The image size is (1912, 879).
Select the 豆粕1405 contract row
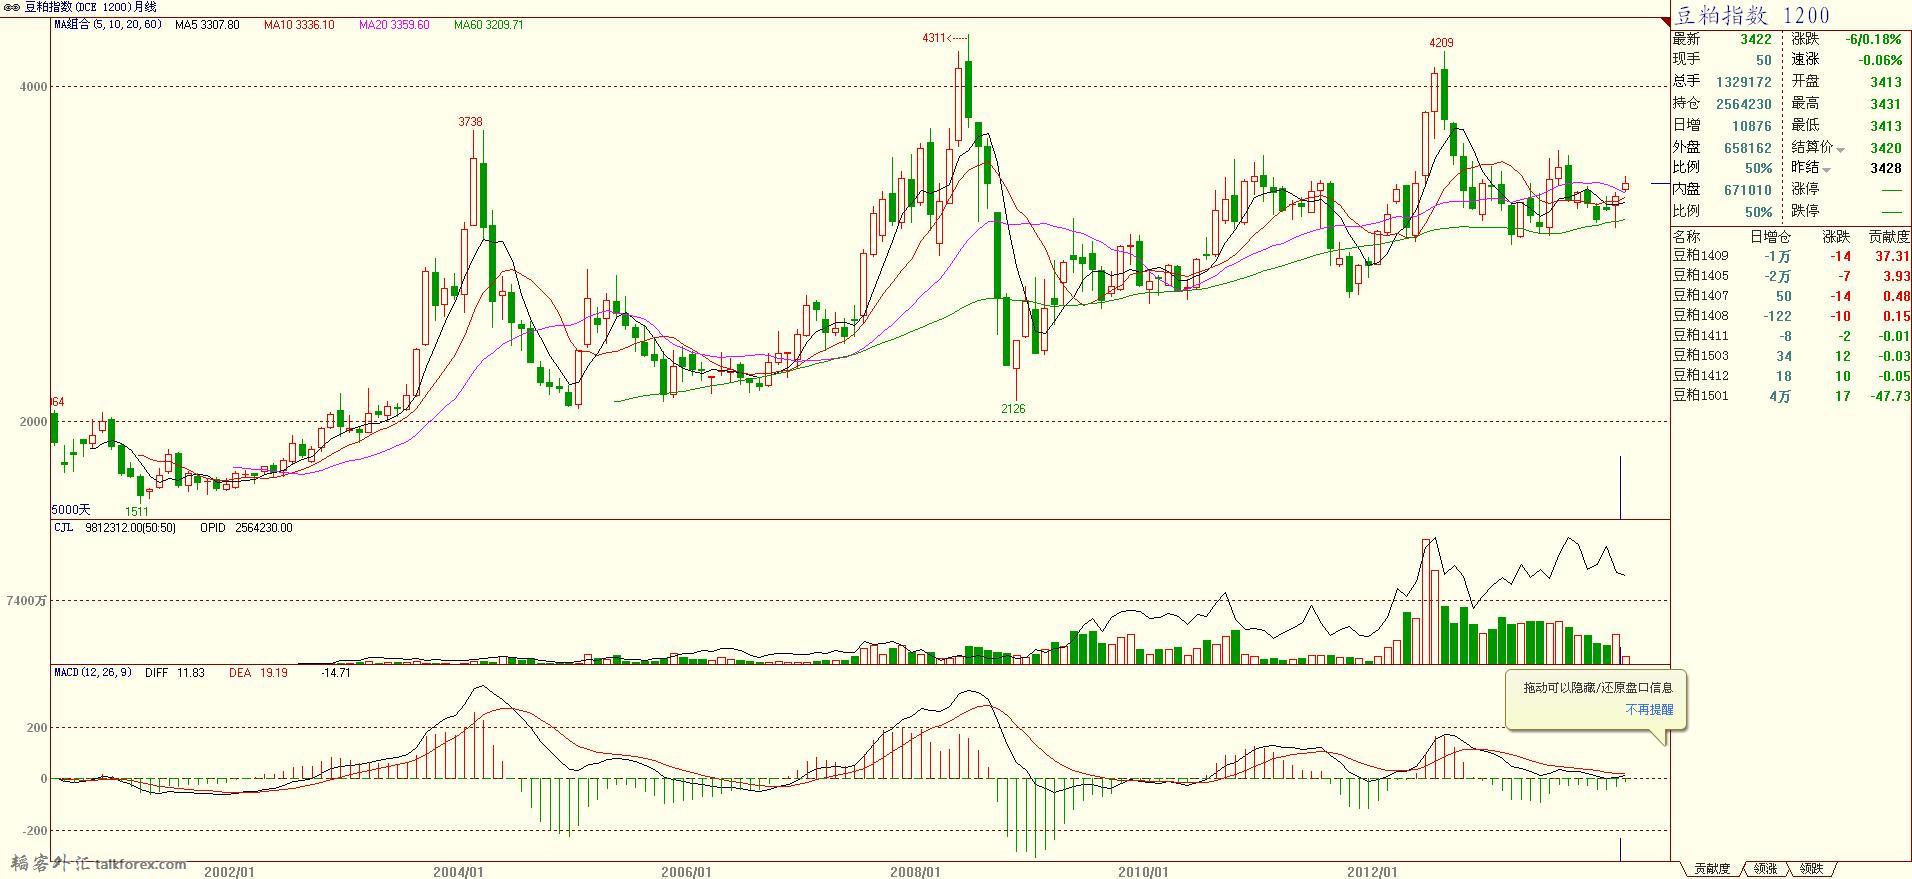1791,276
